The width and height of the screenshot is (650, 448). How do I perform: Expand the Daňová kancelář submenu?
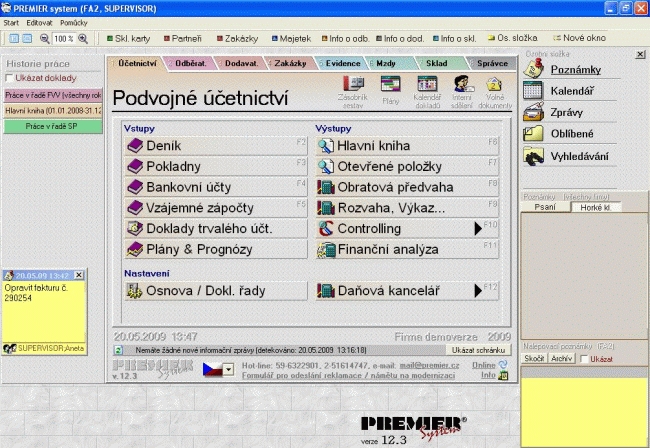point(478,291)
